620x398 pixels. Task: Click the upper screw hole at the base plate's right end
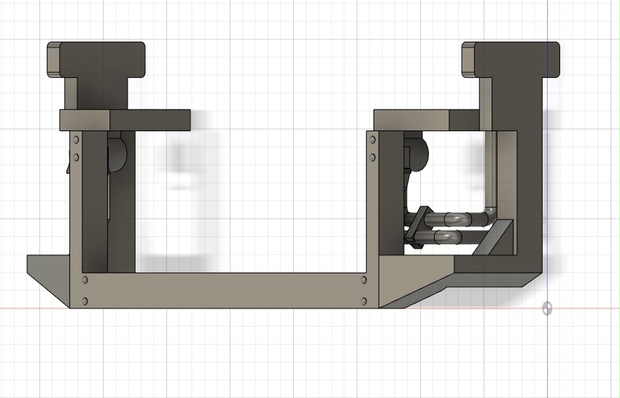pyautogui.click(x=364, y=280)
